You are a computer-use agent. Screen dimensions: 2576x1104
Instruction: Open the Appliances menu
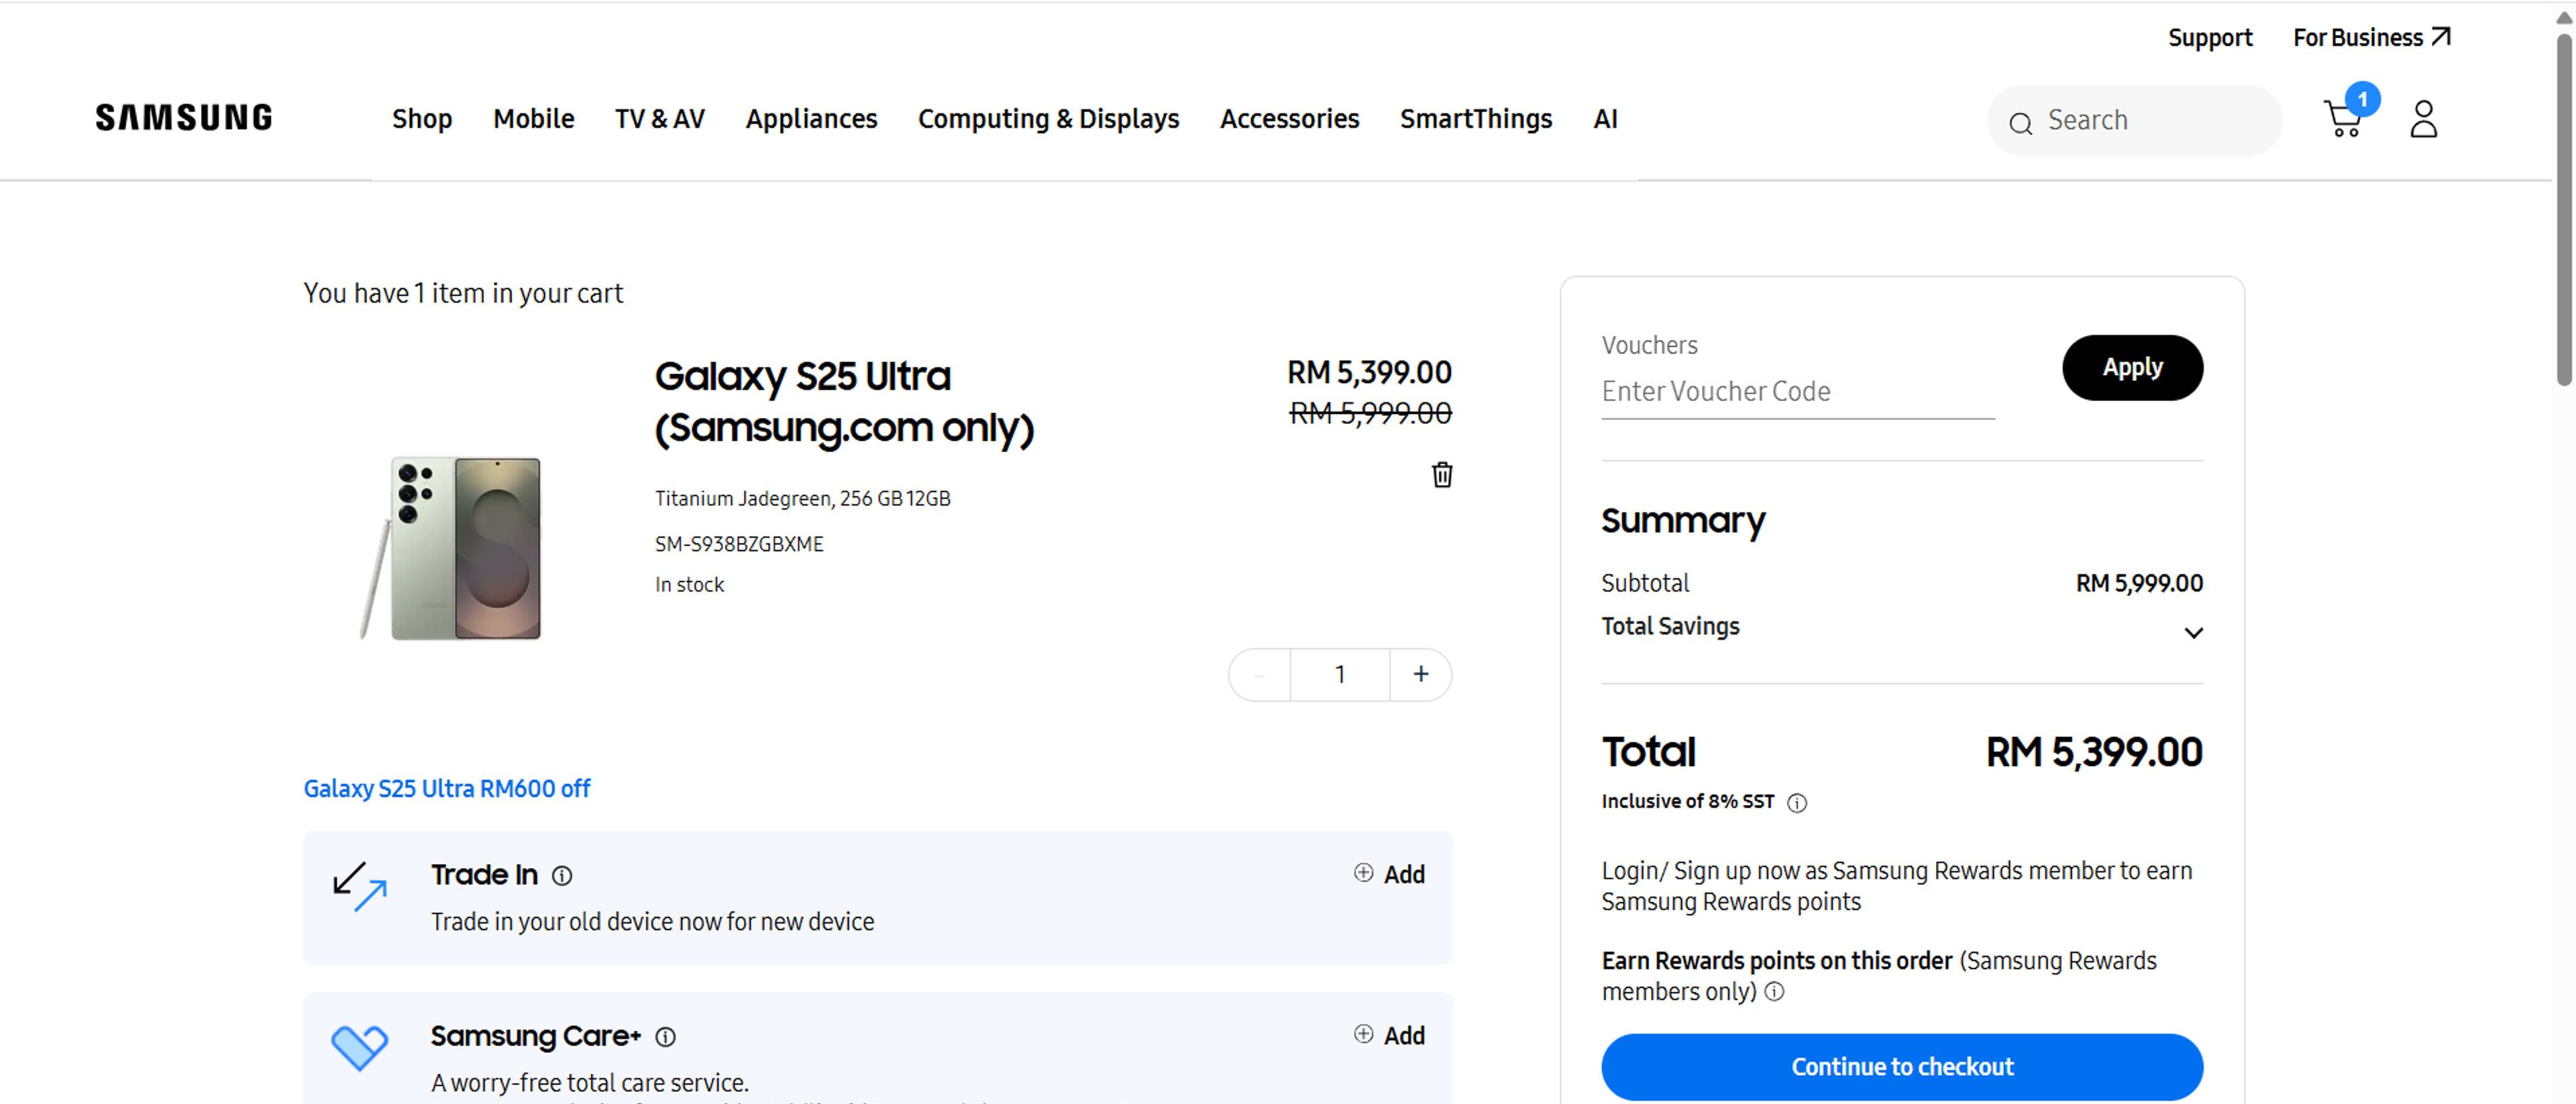(x=811, y=119)
